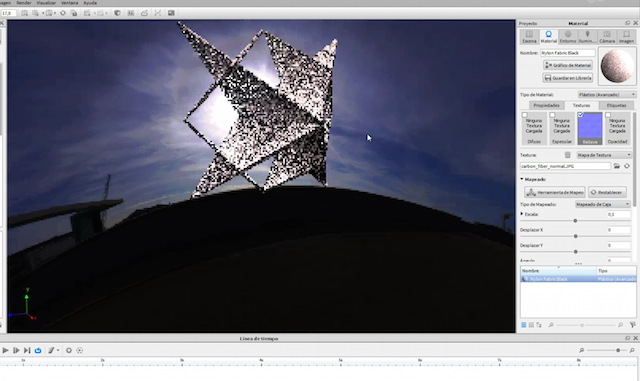Click Herramienta de Mapeo button
Image resolution: width=640 pixels, height=381 pixels.
click(x=555, y=192)
